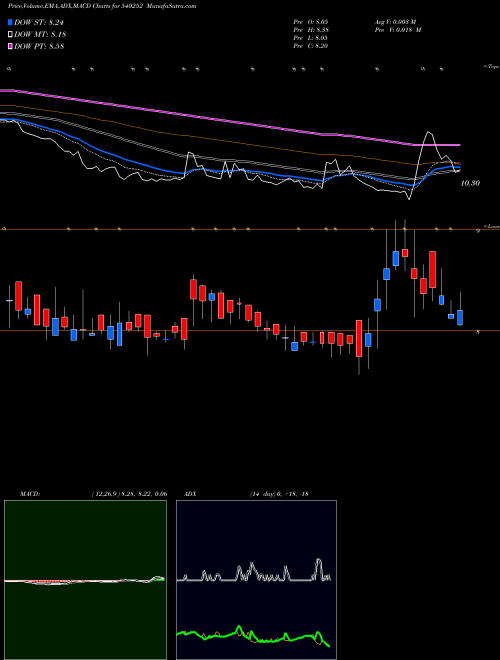The width and height of the screenshot is (500, 660).
Task: Click the ADX panel title
Action: point(190,494)
